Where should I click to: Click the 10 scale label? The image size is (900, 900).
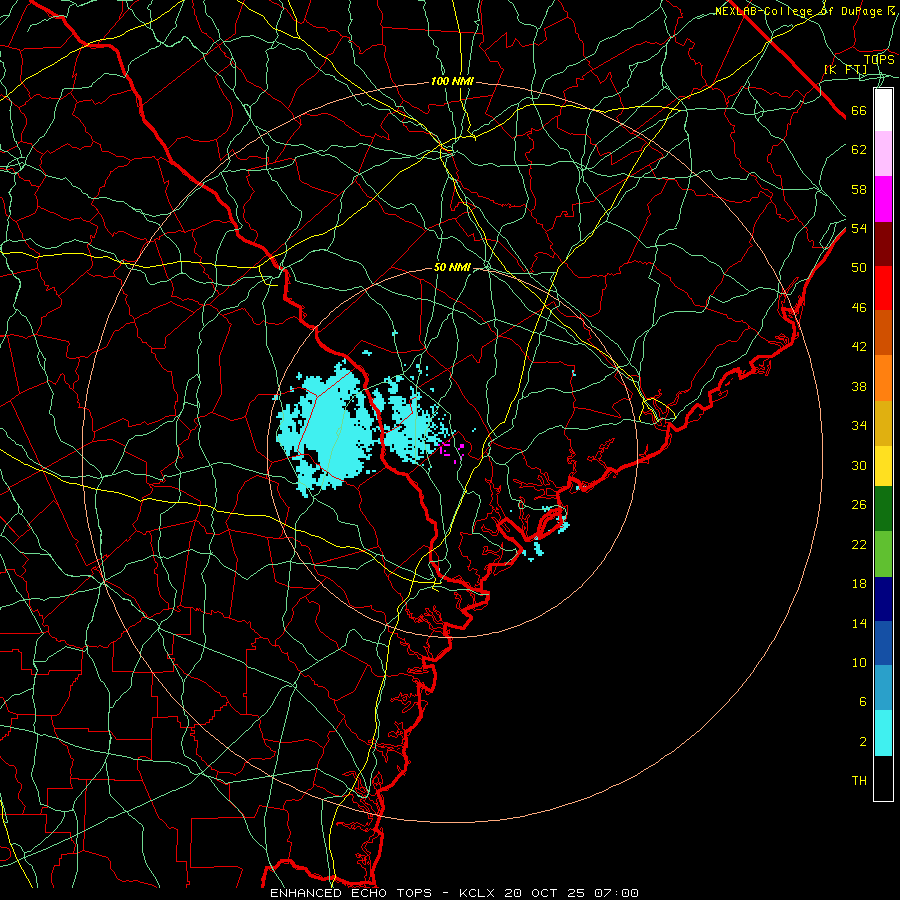click(859, 662)
